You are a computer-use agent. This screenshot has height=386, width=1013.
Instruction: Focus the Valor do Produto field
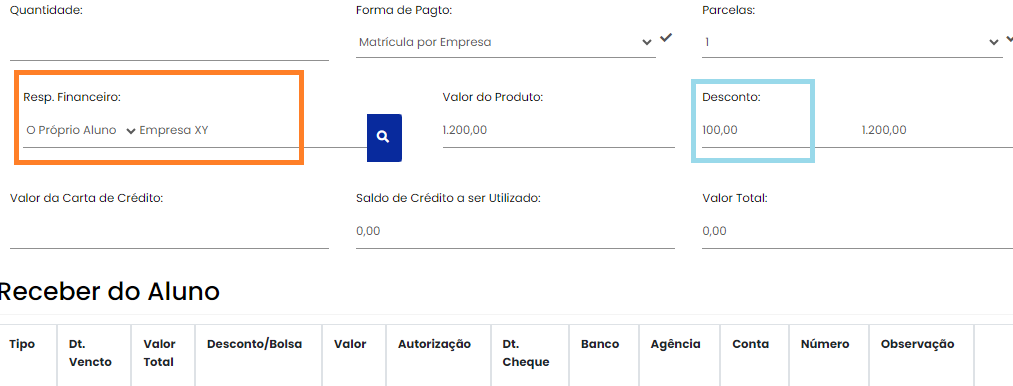tap(559, 131)
